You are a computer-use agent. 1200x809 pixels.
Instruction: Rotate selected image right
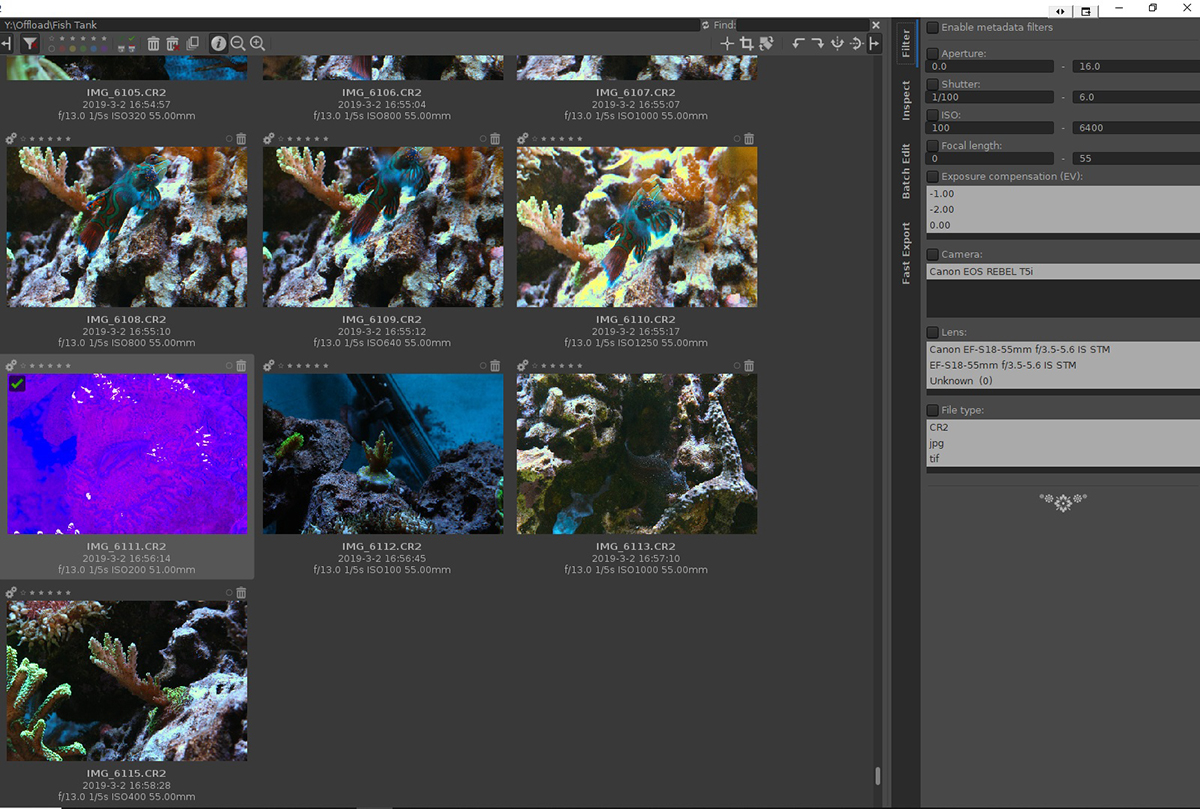click(817, 43)
